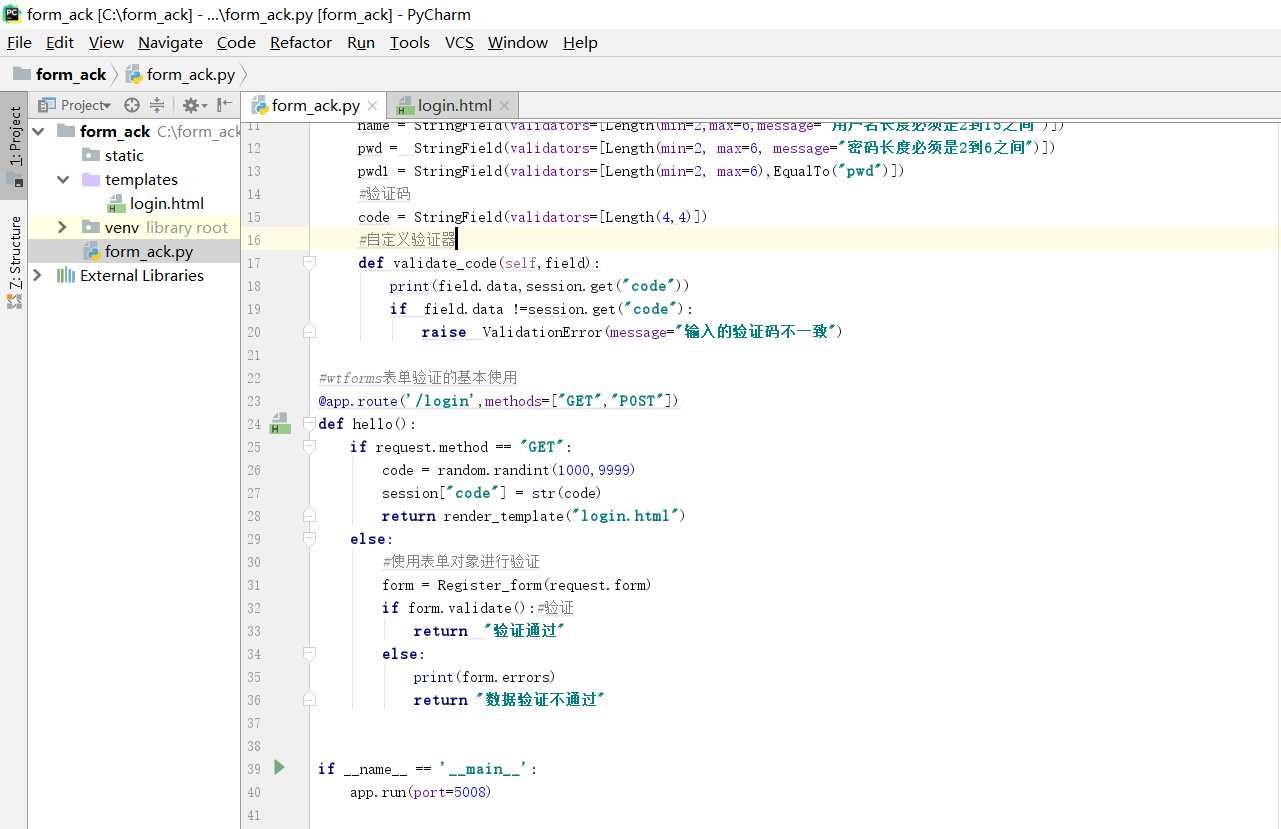
Task: Fold validate_code function at line 17
Action: (309, 262)
